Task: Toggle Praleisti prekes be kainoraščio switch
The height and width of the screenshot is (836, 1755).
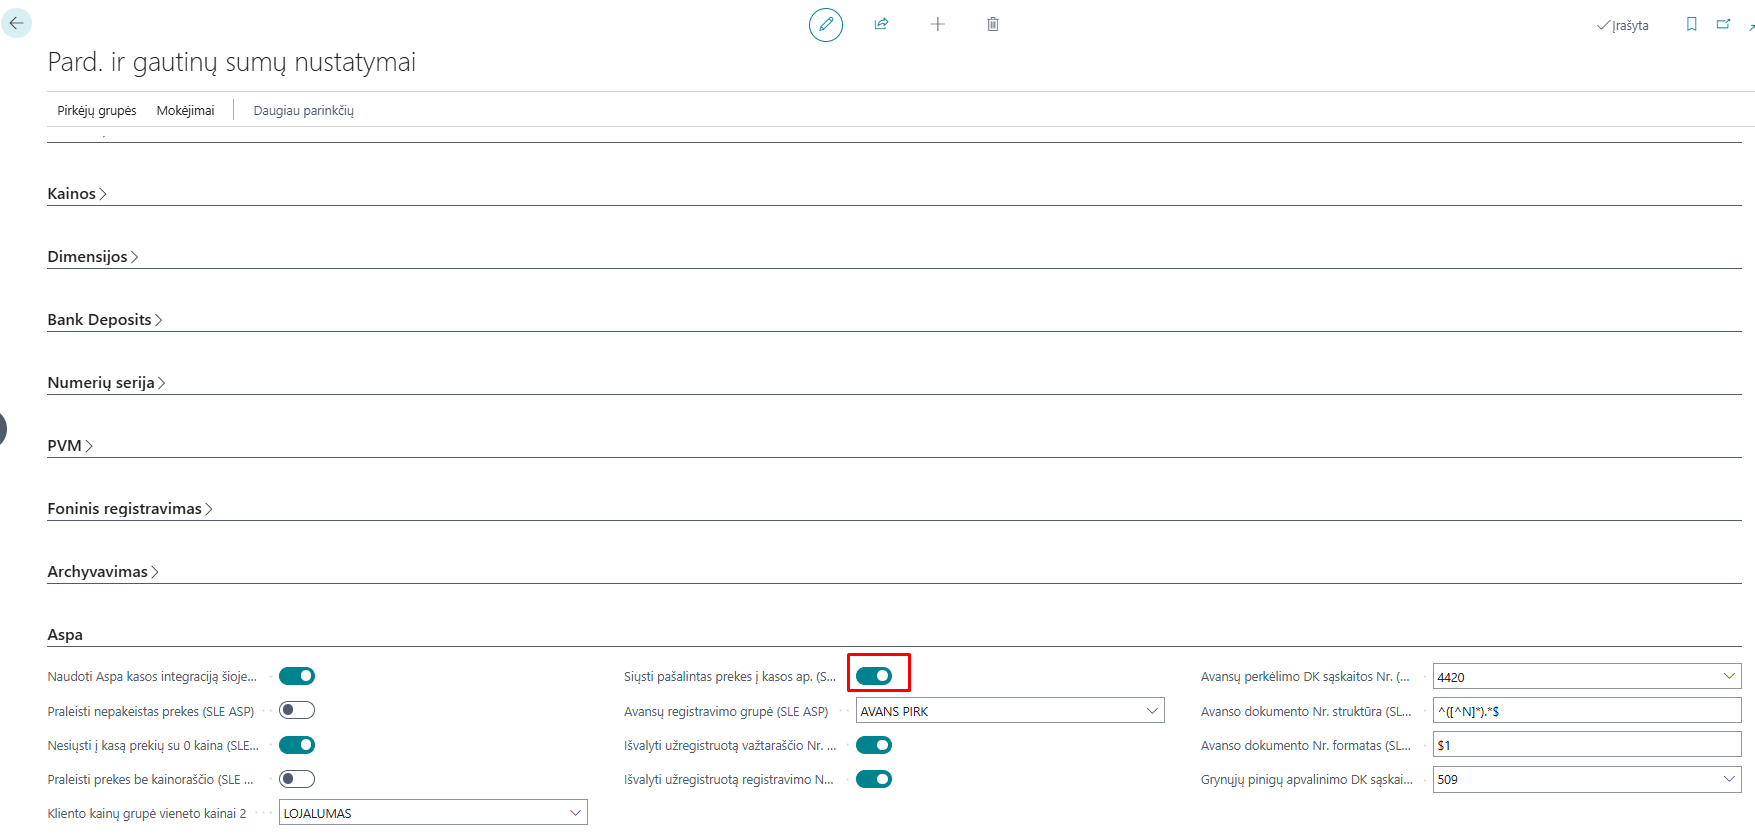Action: pos(297,779)
